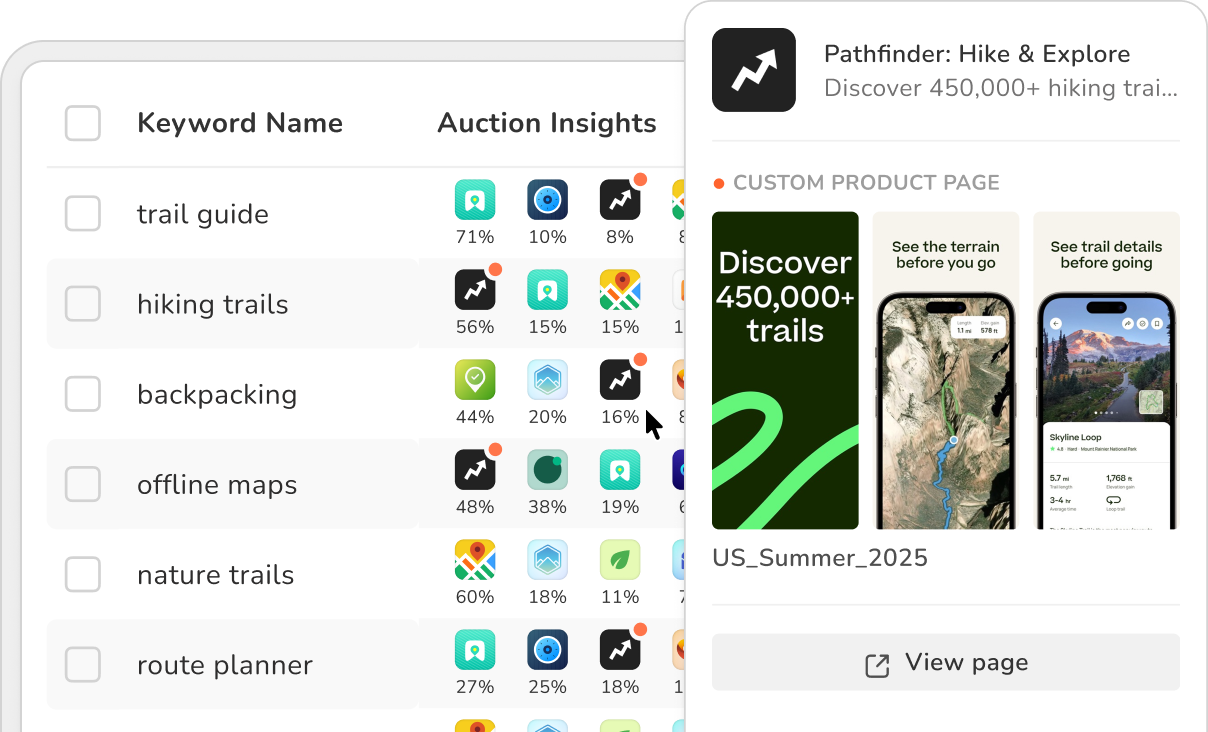Image resolution: width=1208 pixels, height=732 pixels.
Task: Click the See the terrain before you go screenshot
Action: coord(945,370)
